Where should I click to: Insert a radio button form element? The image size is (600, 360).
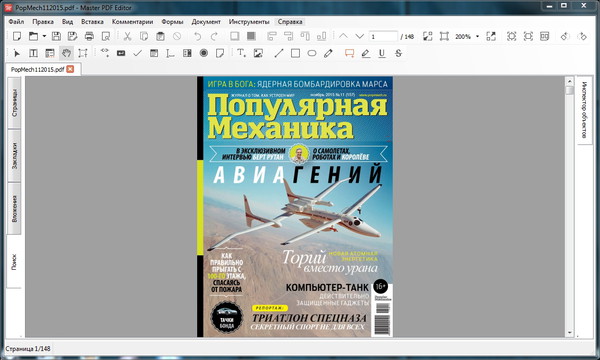[x=204, y=53]
